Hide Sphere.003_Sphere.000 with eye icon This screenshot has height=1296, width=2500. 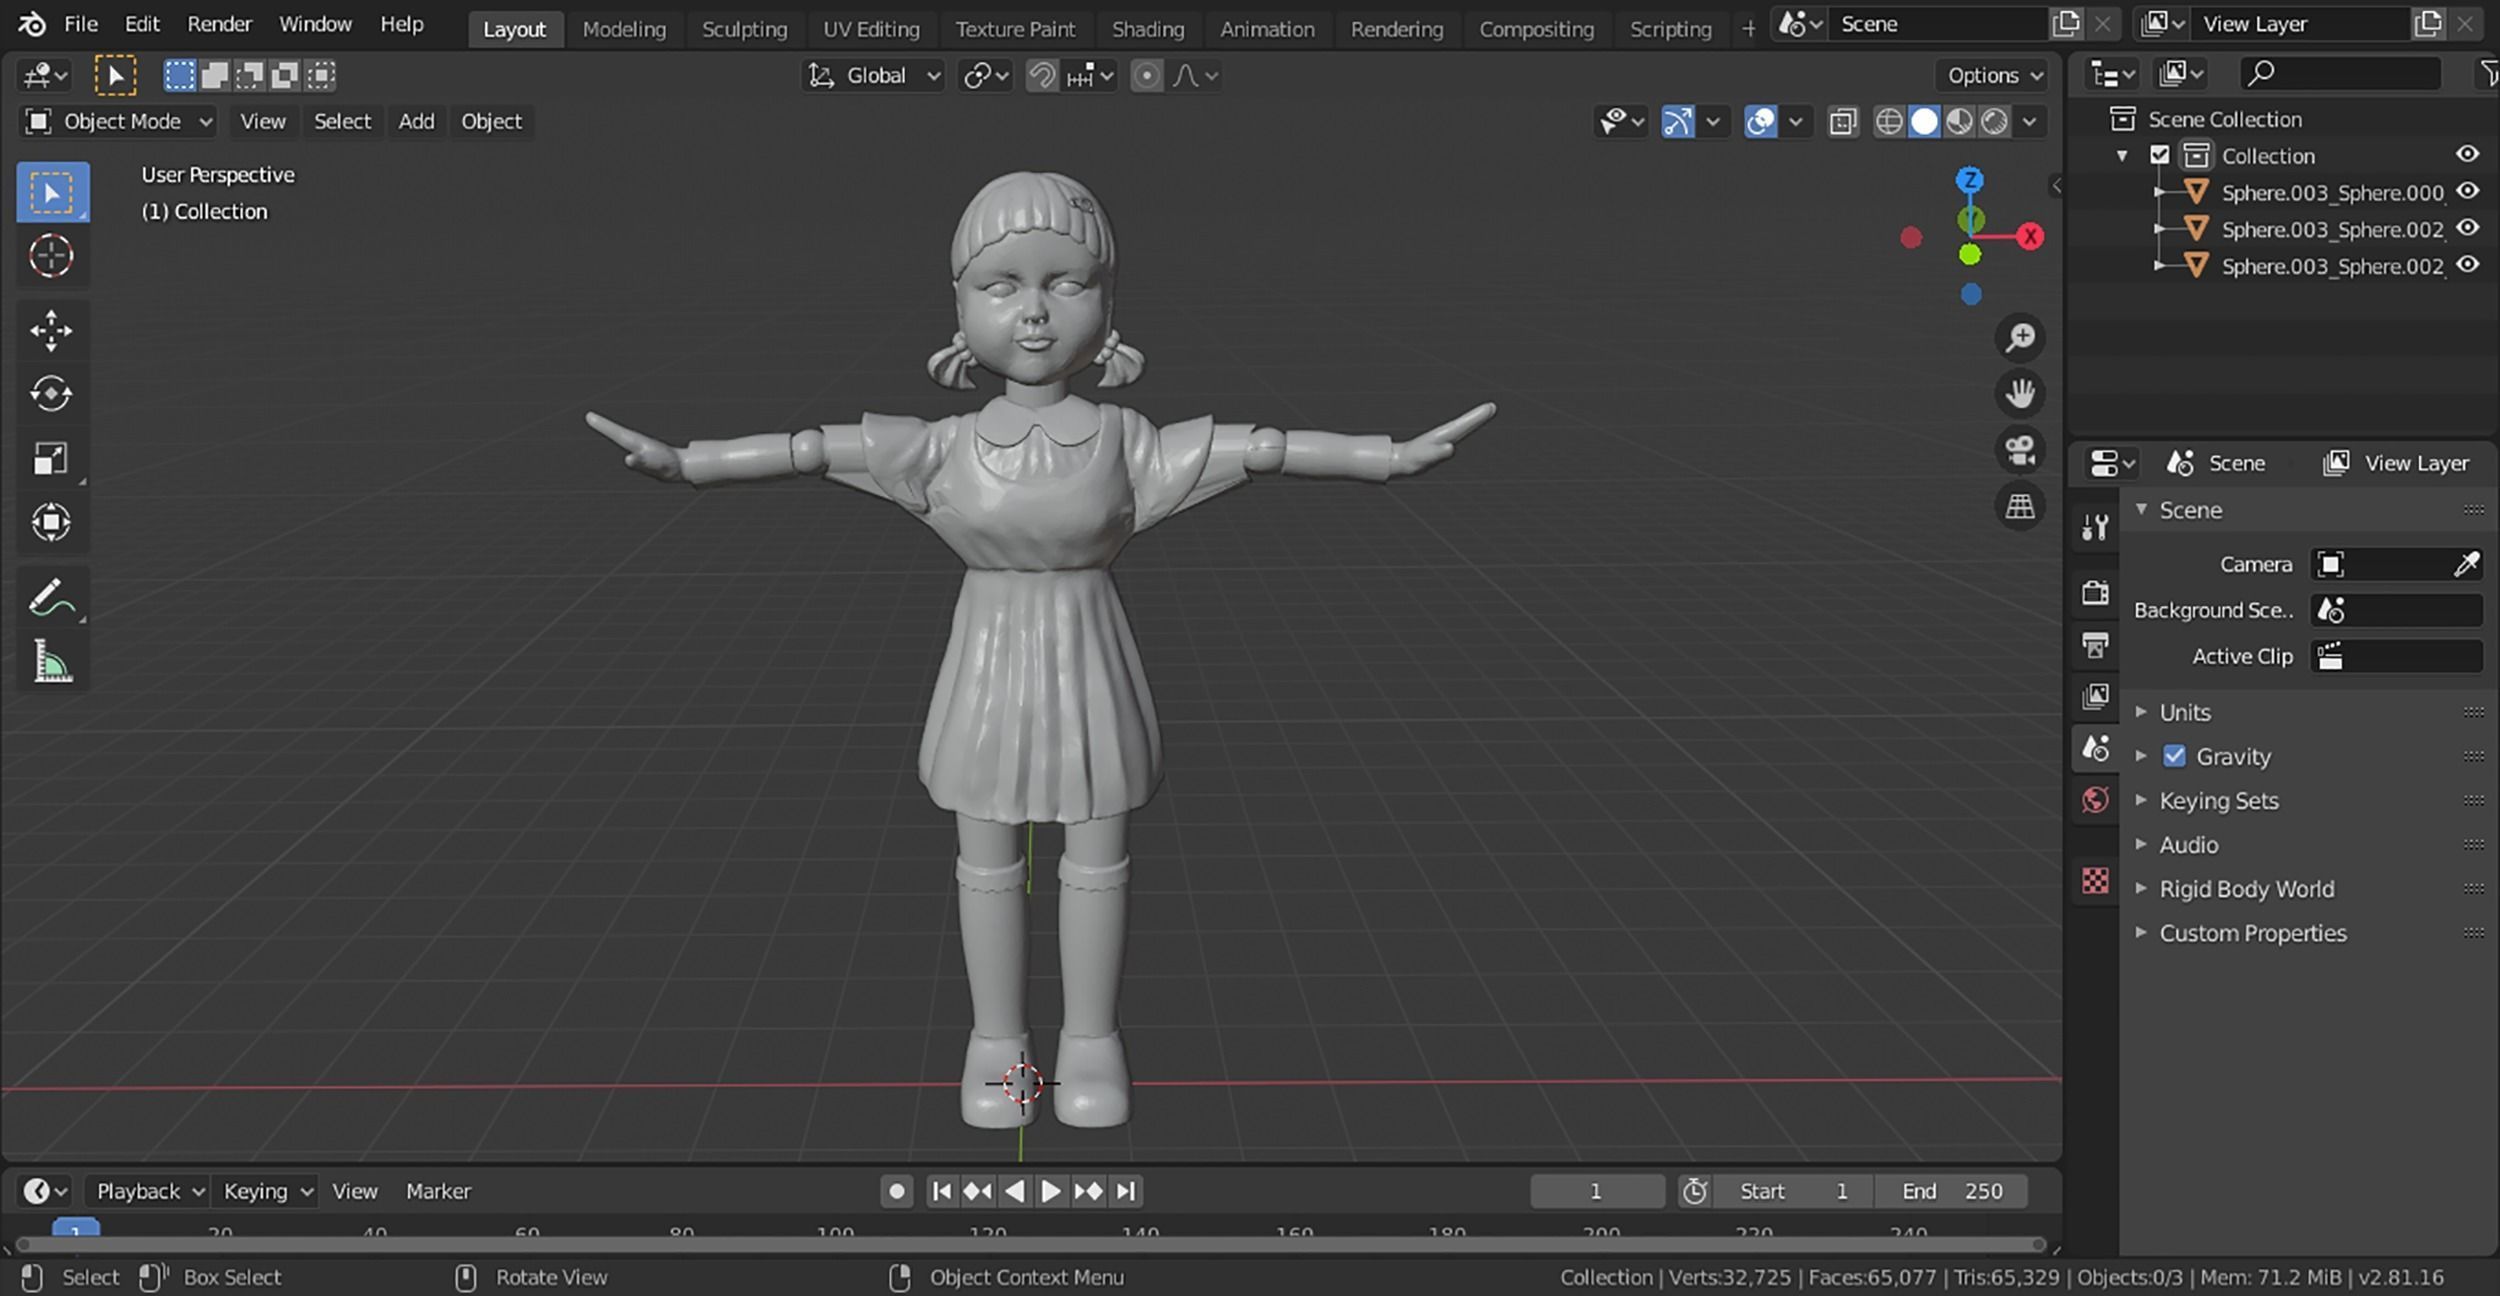2468,191
